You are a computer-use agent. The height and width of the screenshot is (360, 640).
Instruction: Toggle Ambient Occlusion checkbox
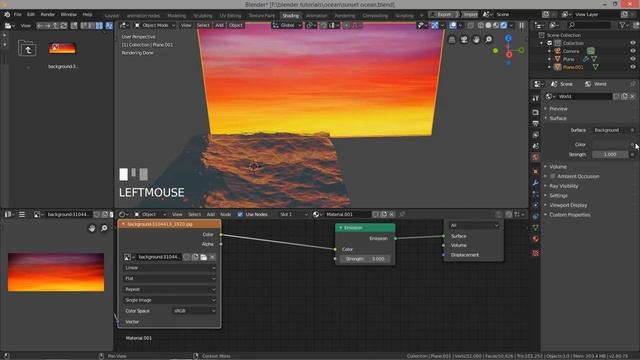[x=552, y=176]
